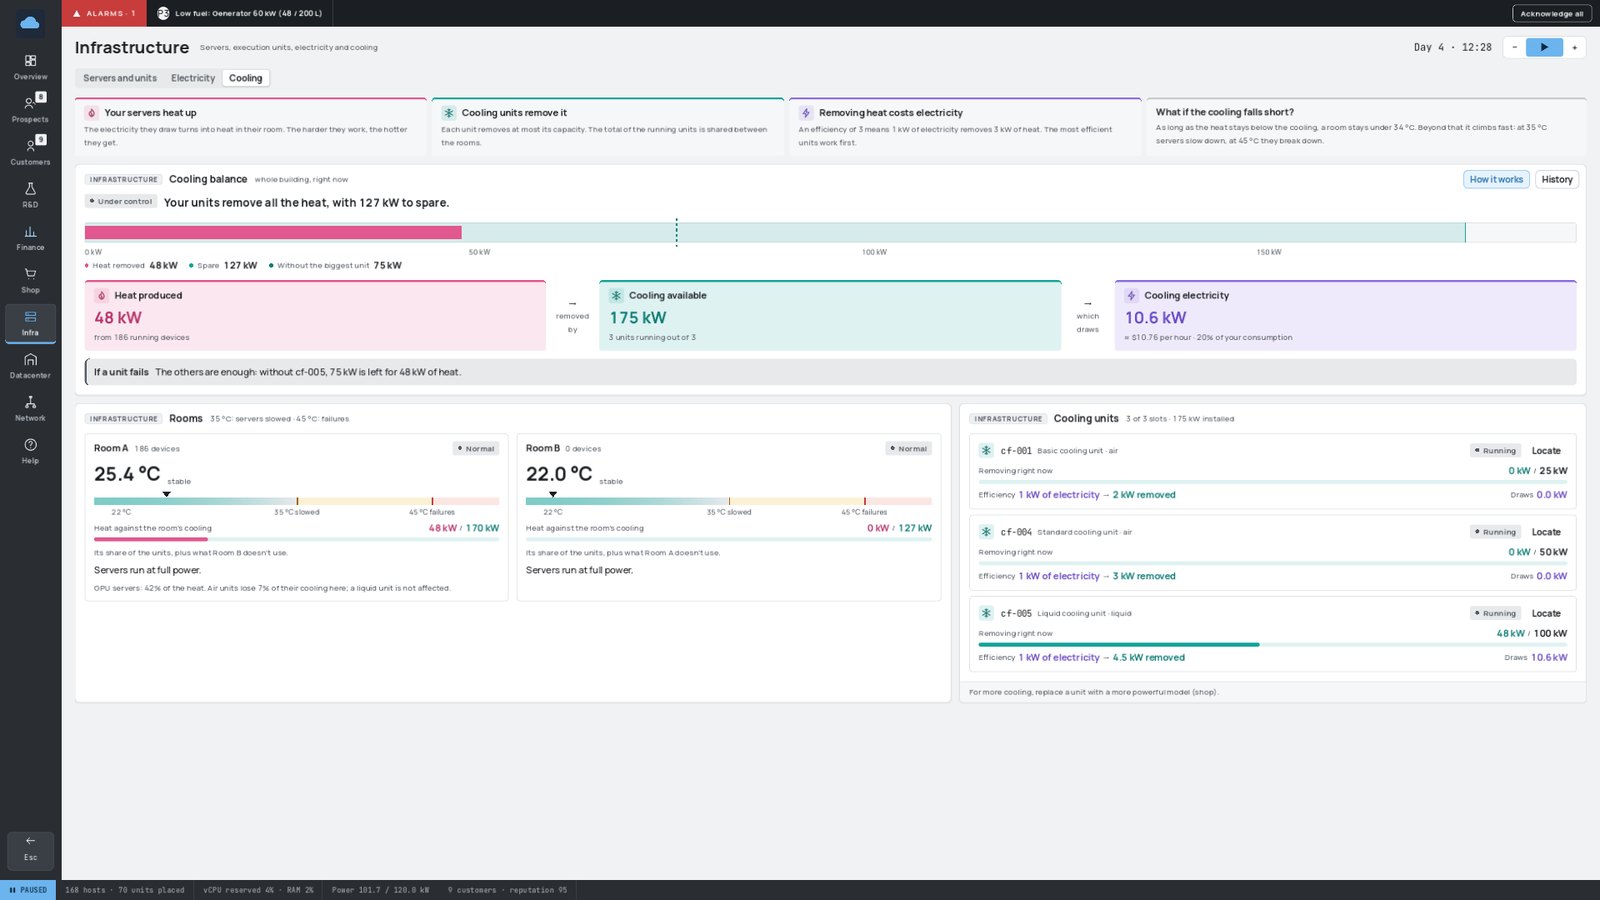Select the Cooling tab

click(x=246, y=78)
